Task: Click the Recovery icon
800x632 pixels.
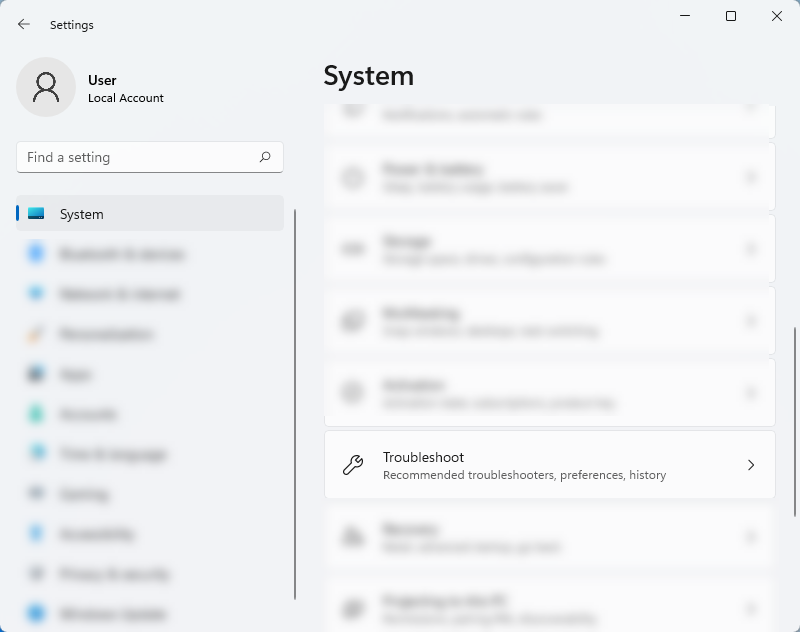Action: pos(352,536)
